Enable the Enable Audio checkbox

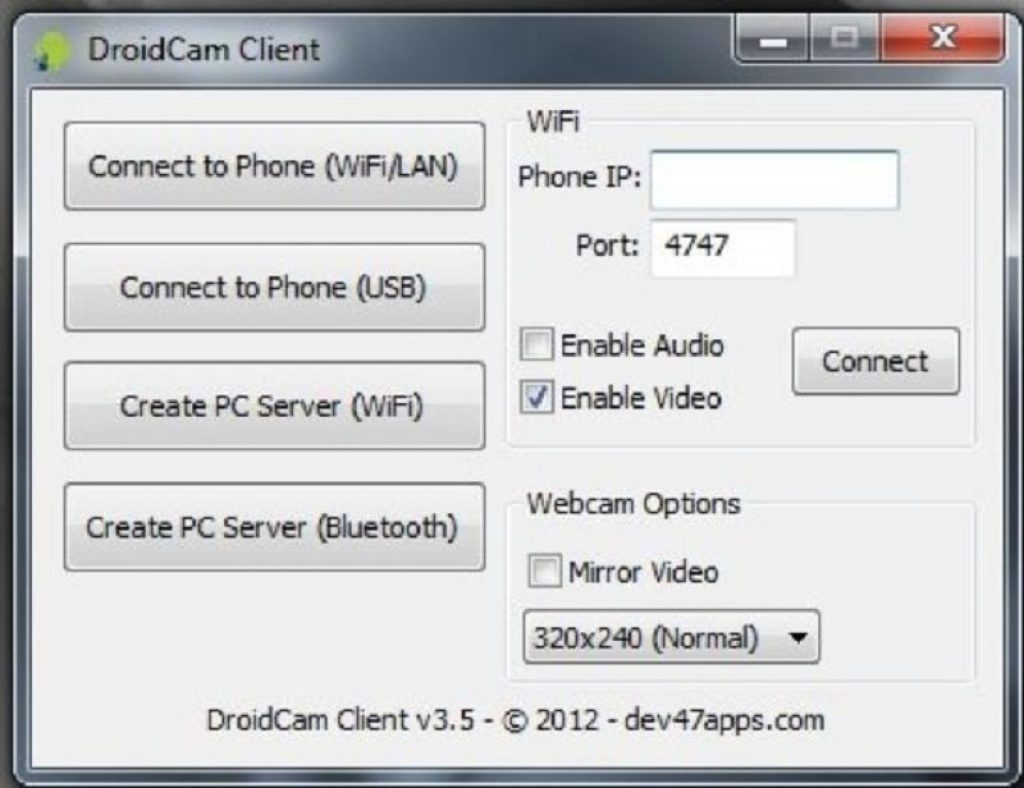(x=537, y=344)
